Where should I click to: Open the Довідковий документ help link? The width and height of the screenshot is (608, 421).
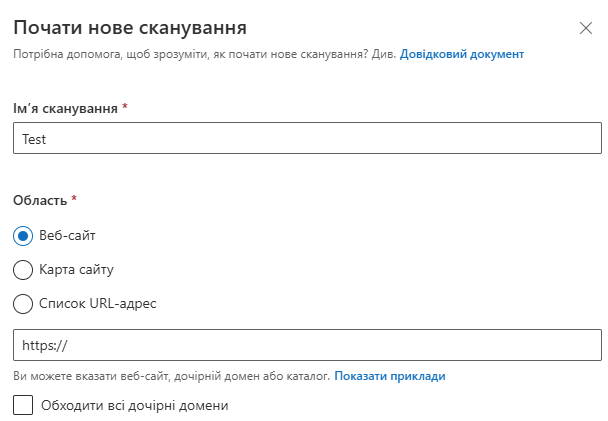[462, 54]
